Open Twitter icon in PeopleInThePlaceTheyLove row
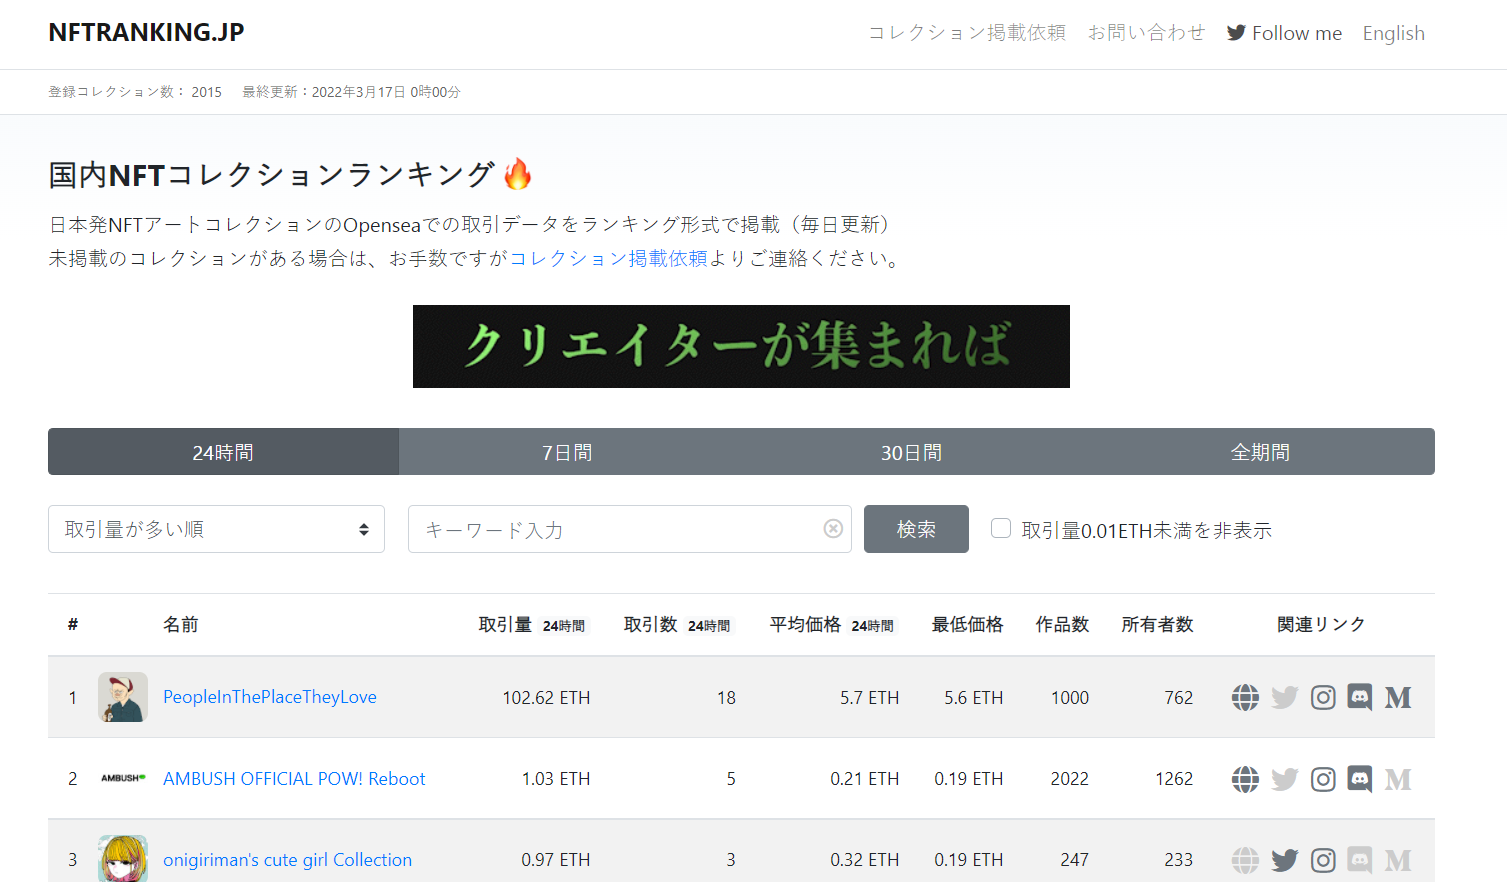1507x882 pixels. point(1284,697)
